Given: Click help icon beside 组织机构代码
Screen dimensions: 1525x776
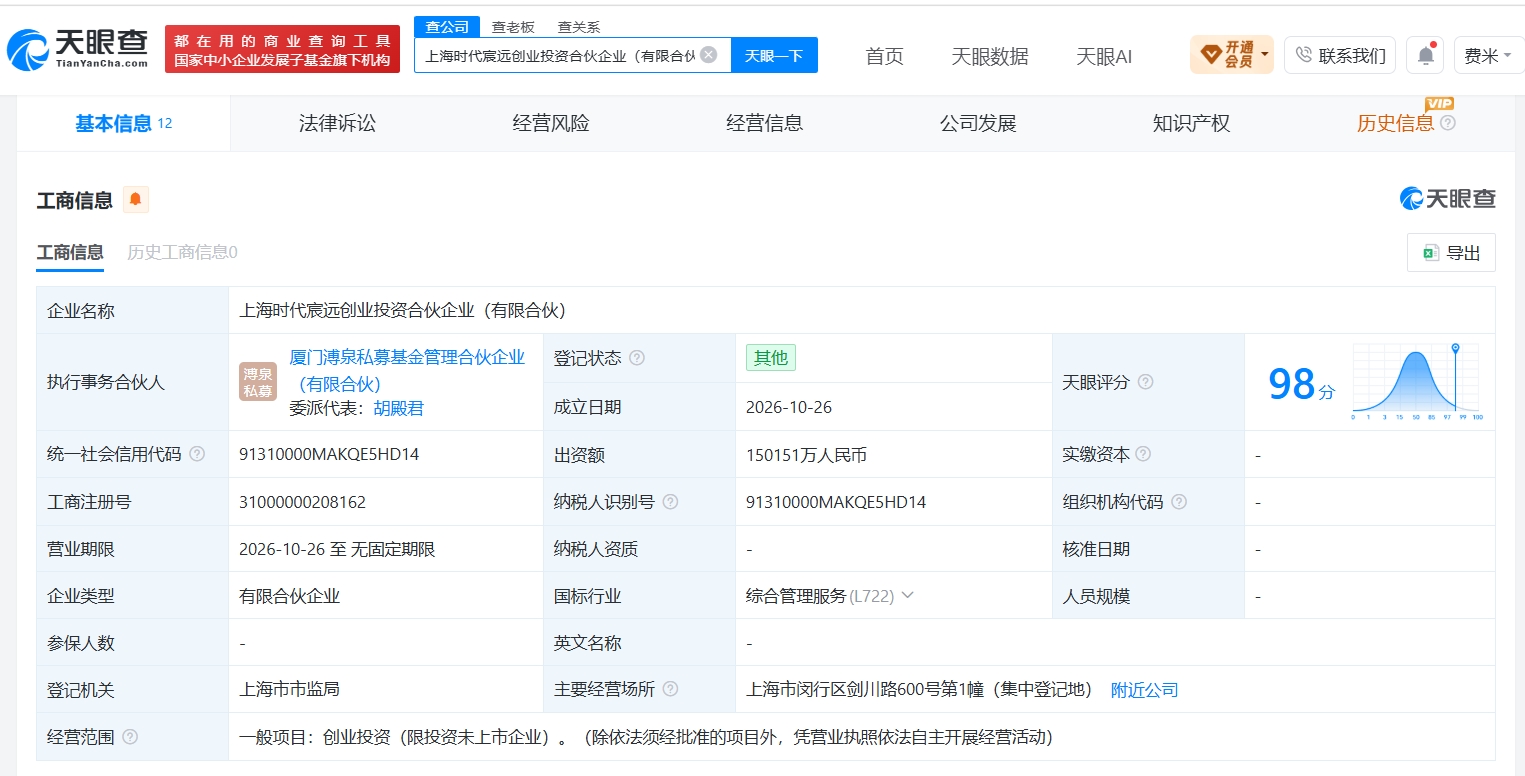Looking at the screenshot, I should point(1179,502).
